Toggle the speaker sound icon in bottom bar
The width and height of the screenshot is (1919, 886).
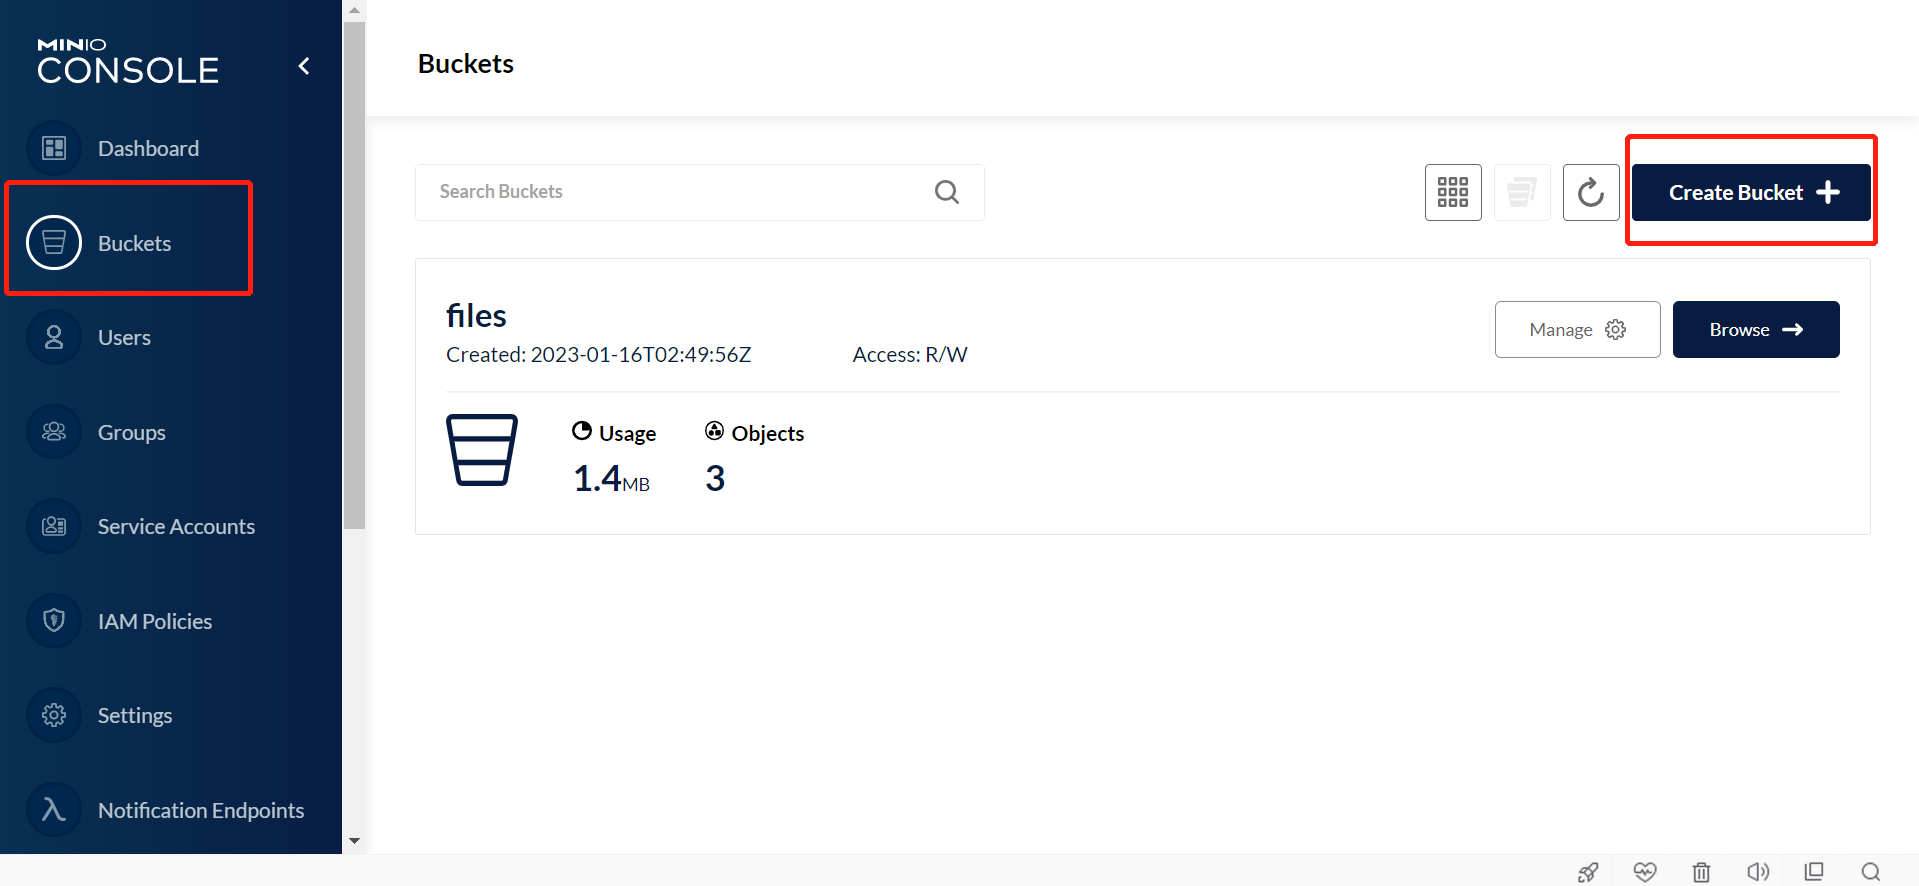1757,872
